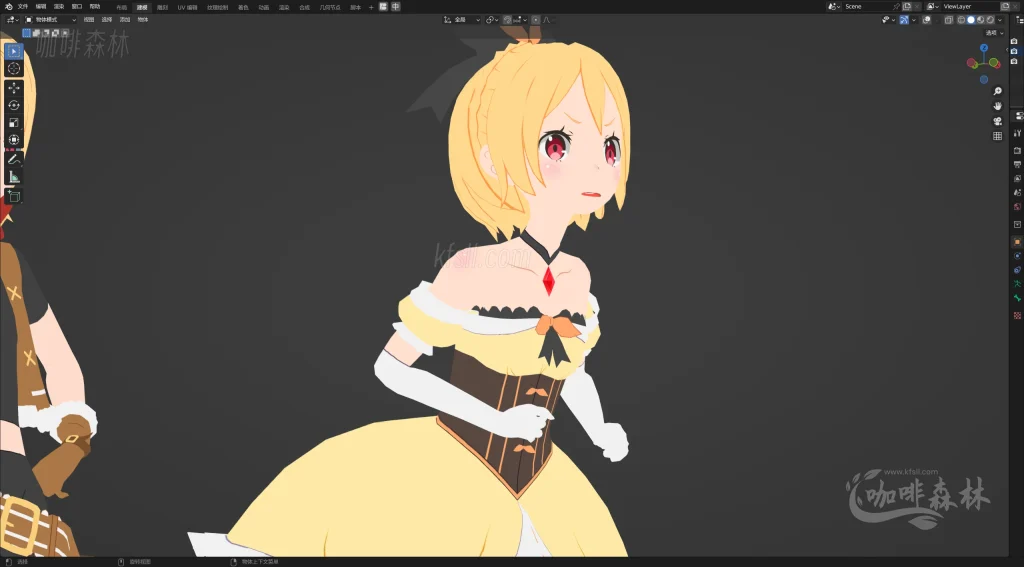Select the Transform tool
This screenshot has width=1024, height=567.
(14, 140)
